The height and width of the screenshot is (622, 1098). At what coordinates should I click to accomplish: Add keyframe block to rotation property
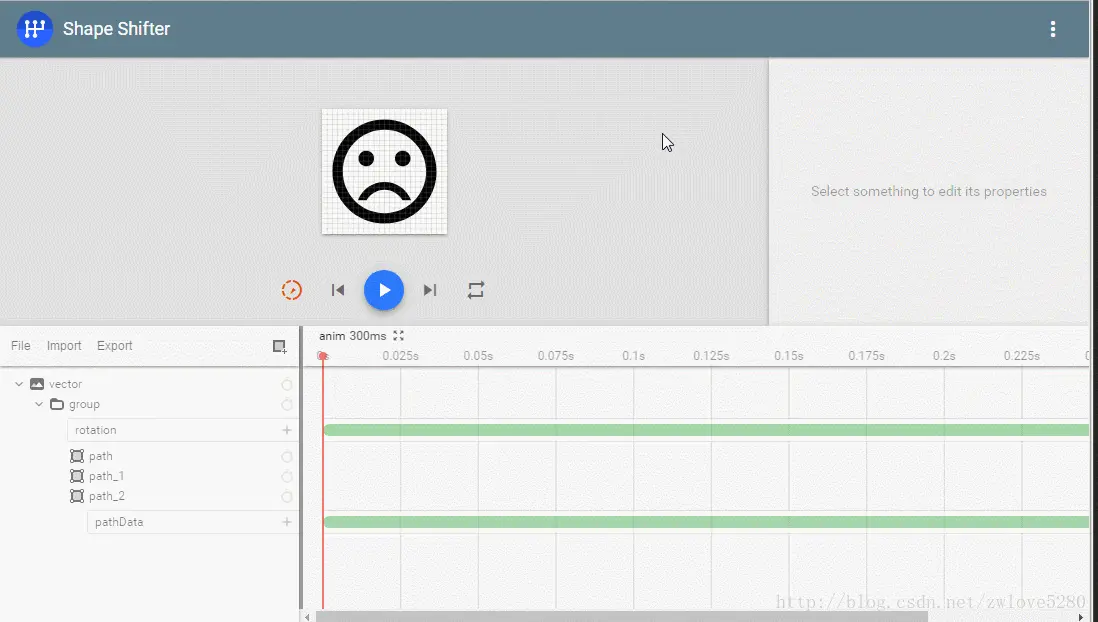tap(286, 430)
